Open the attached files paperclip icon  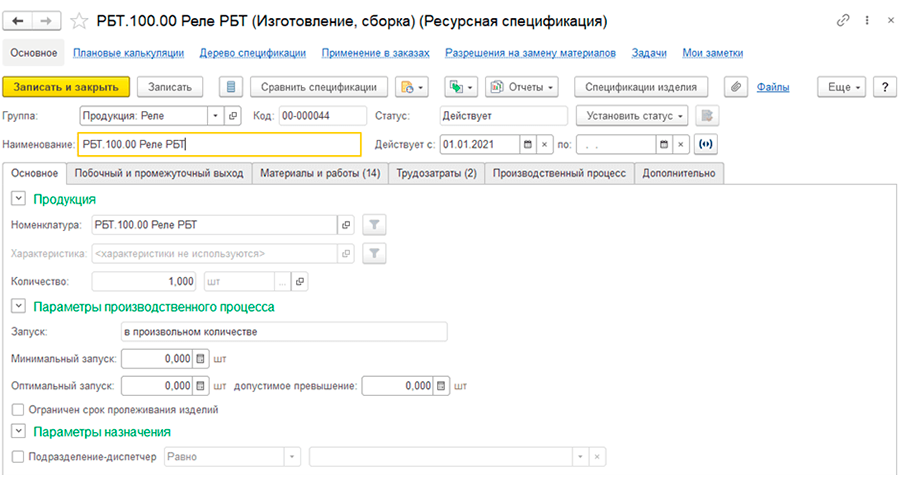pos(736,87)
